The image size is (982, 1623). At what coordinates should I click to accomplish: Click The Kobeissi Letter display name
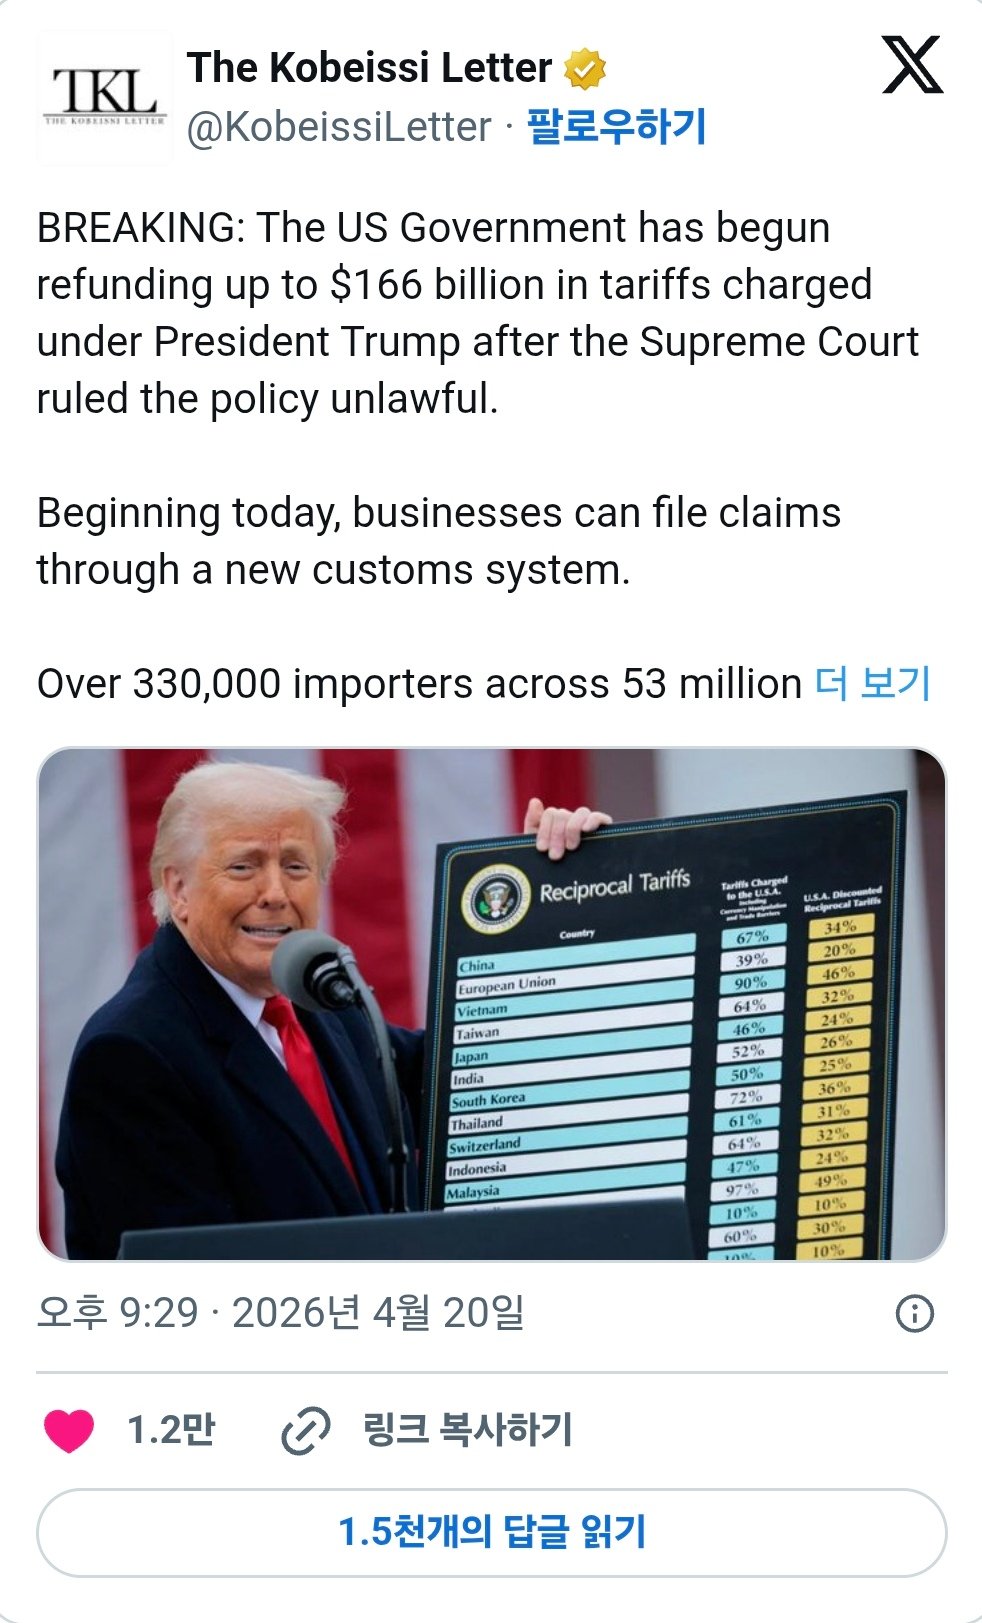pyautogui.click(x=369, y=68)
